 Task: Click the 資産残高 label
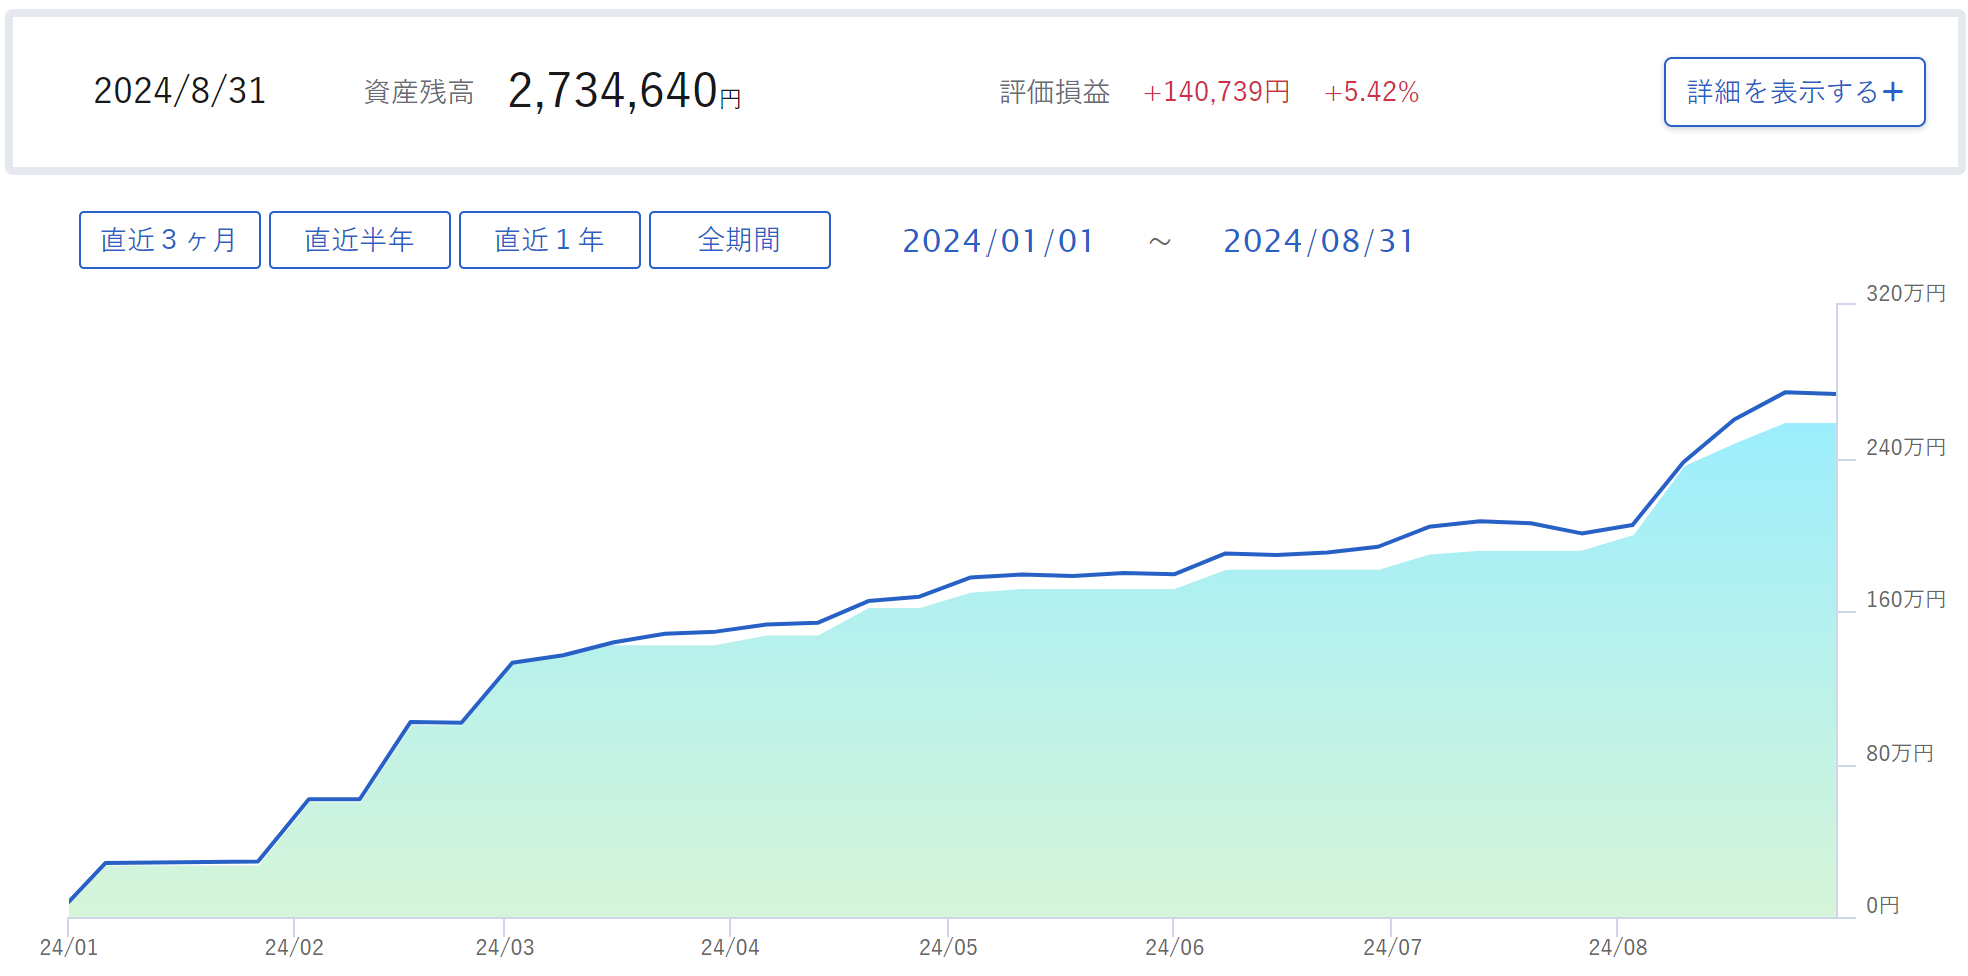419,92
